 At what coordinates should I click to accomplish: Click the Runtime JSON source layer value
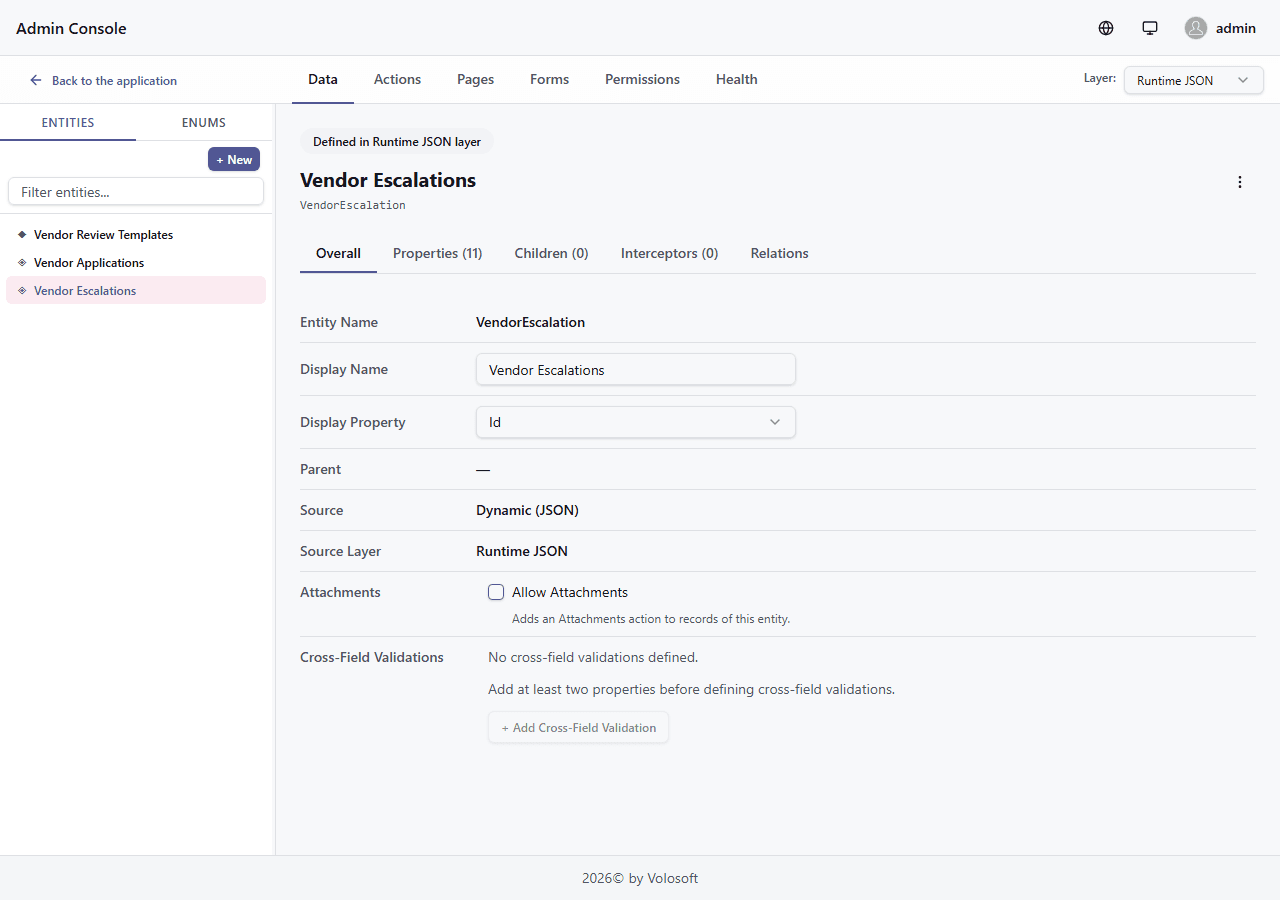(522, 551)
